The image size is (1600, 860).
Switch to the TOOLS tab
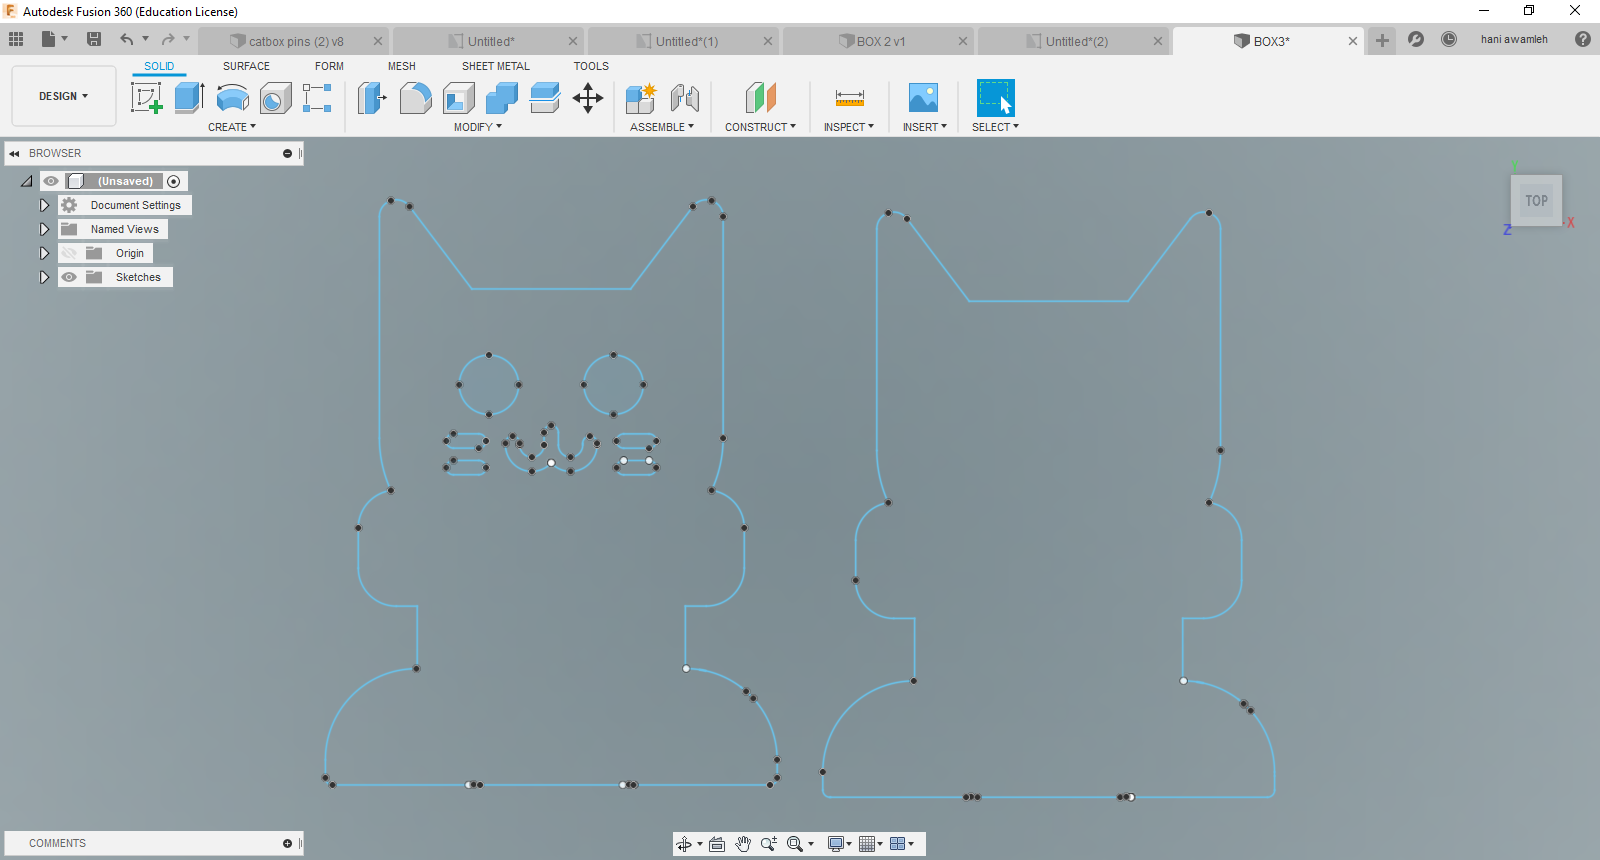[x=591, y=66]
